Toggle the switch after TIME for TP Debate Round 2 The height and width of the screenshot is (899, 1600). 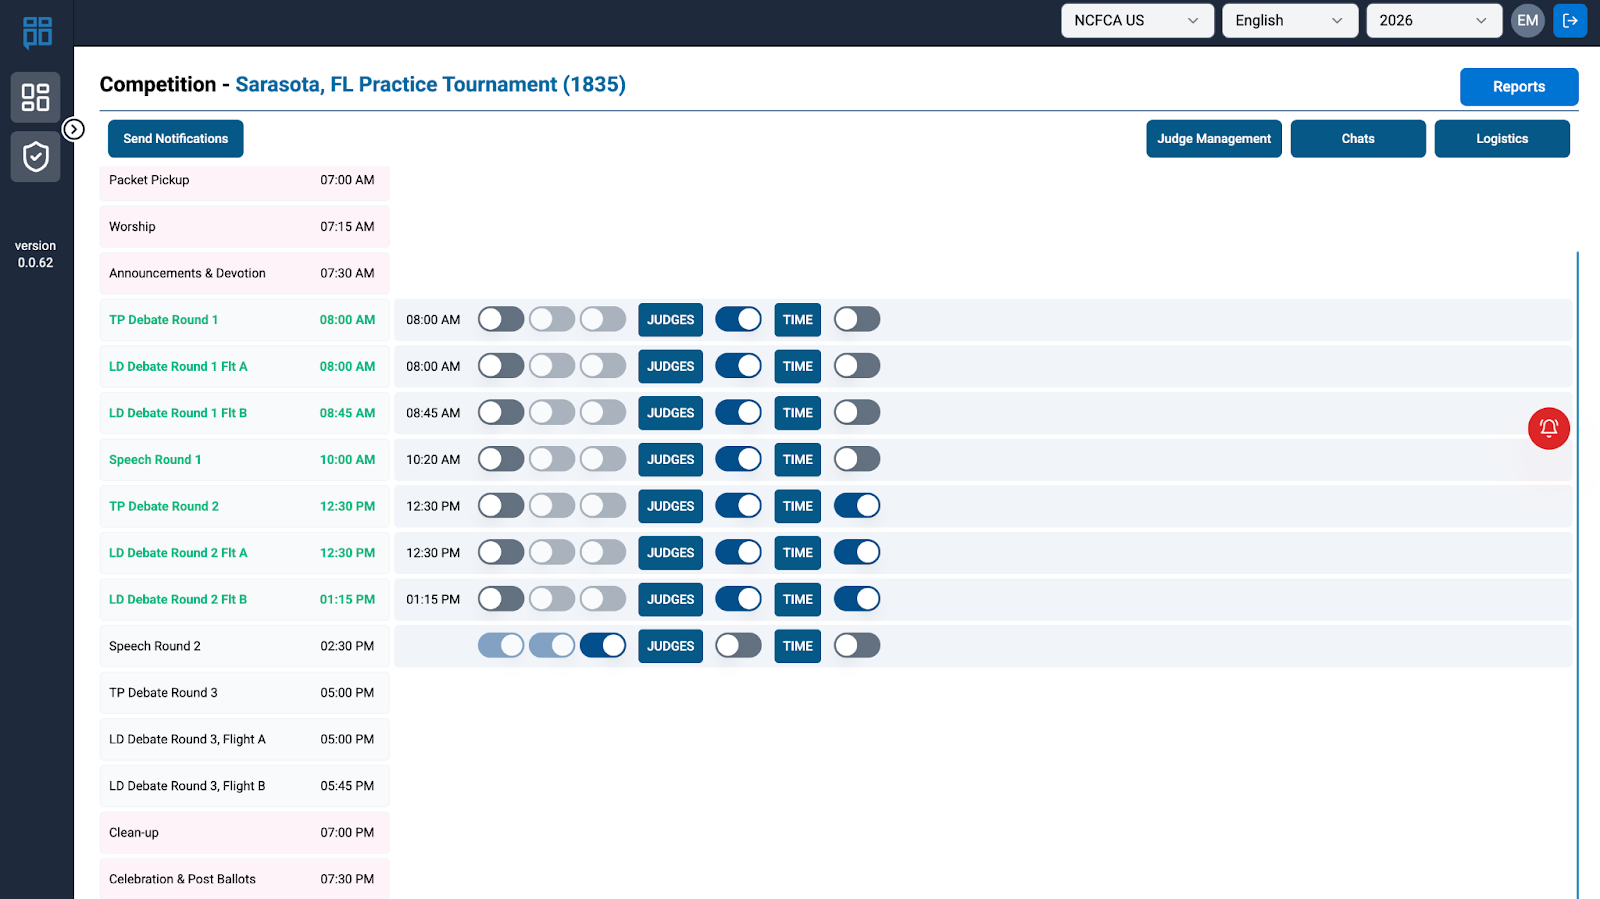point(857,506)
